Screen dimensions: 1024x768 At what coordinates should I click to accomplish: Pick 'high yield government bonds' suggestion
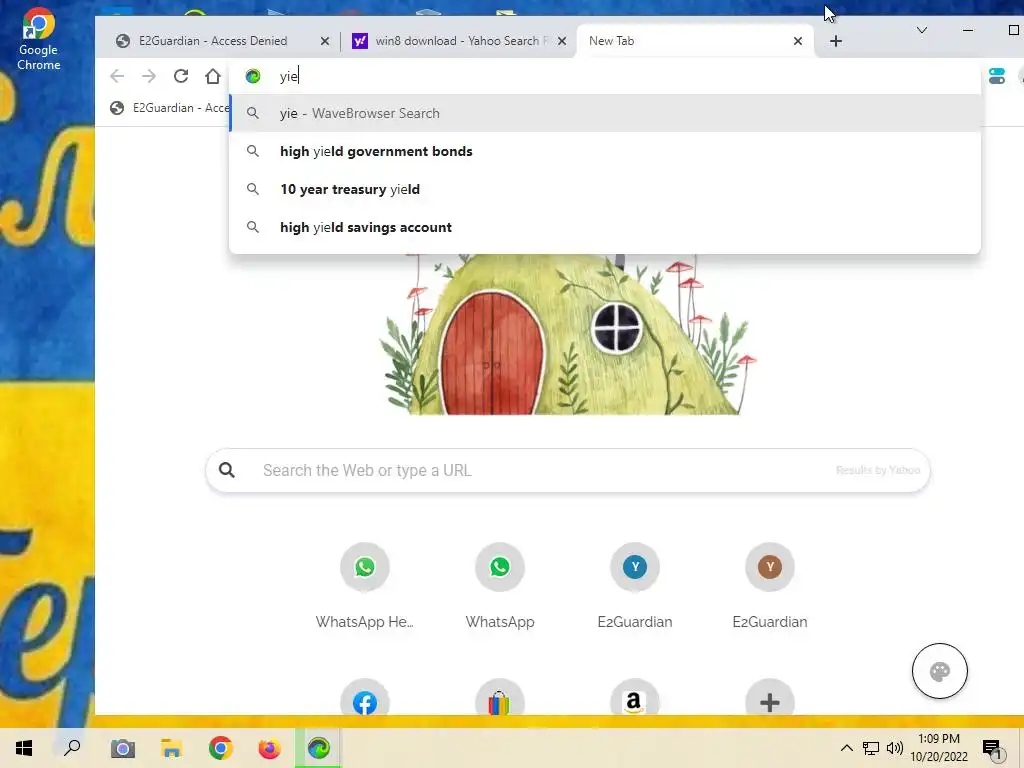(605, 151)
